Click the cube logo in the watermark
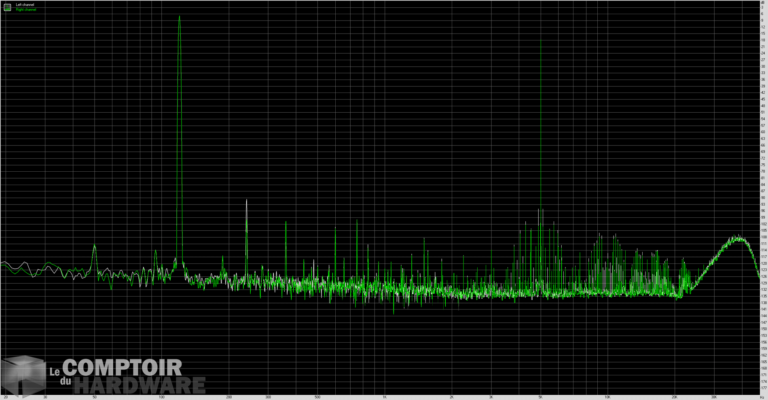The width and height of the screenshot is (768, 400). [23, 373]
